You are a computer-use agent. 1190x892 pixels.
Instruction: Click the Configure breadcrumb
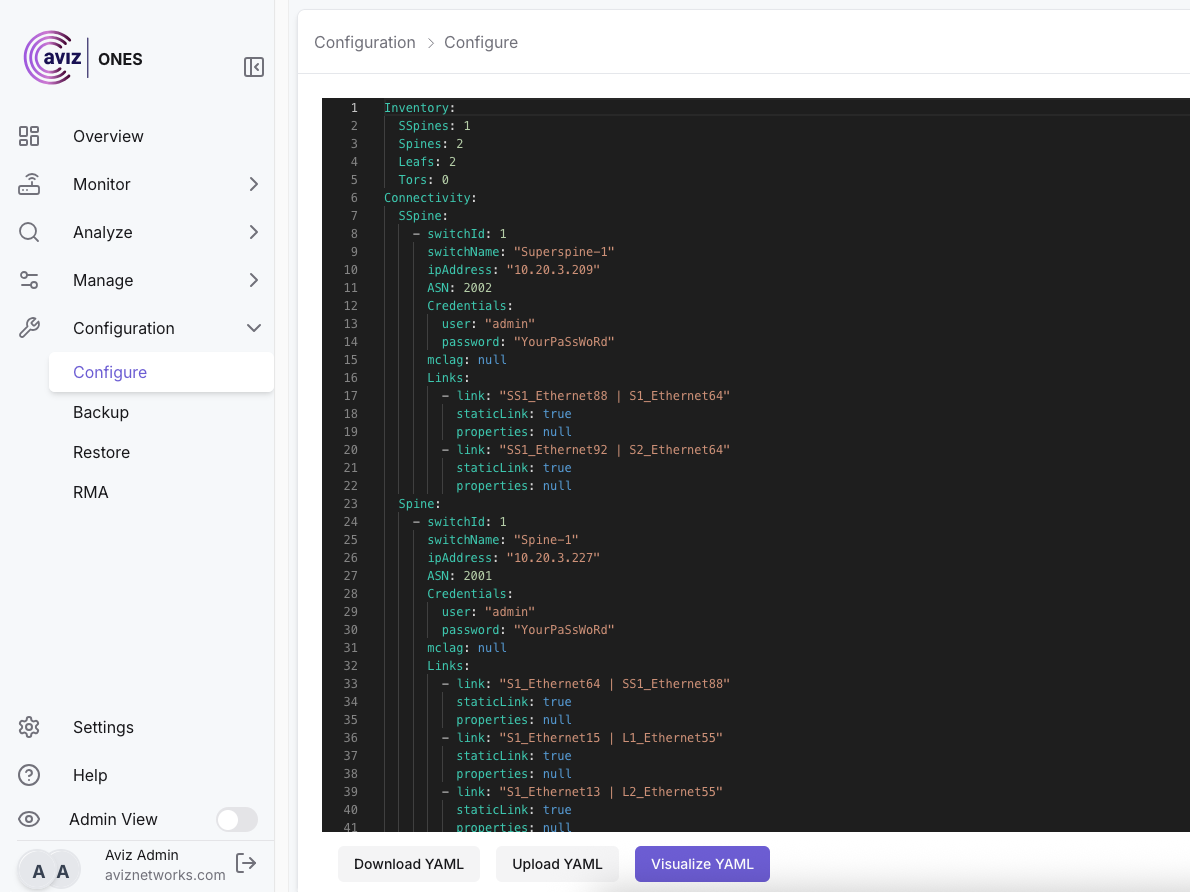tap(481, 43)
